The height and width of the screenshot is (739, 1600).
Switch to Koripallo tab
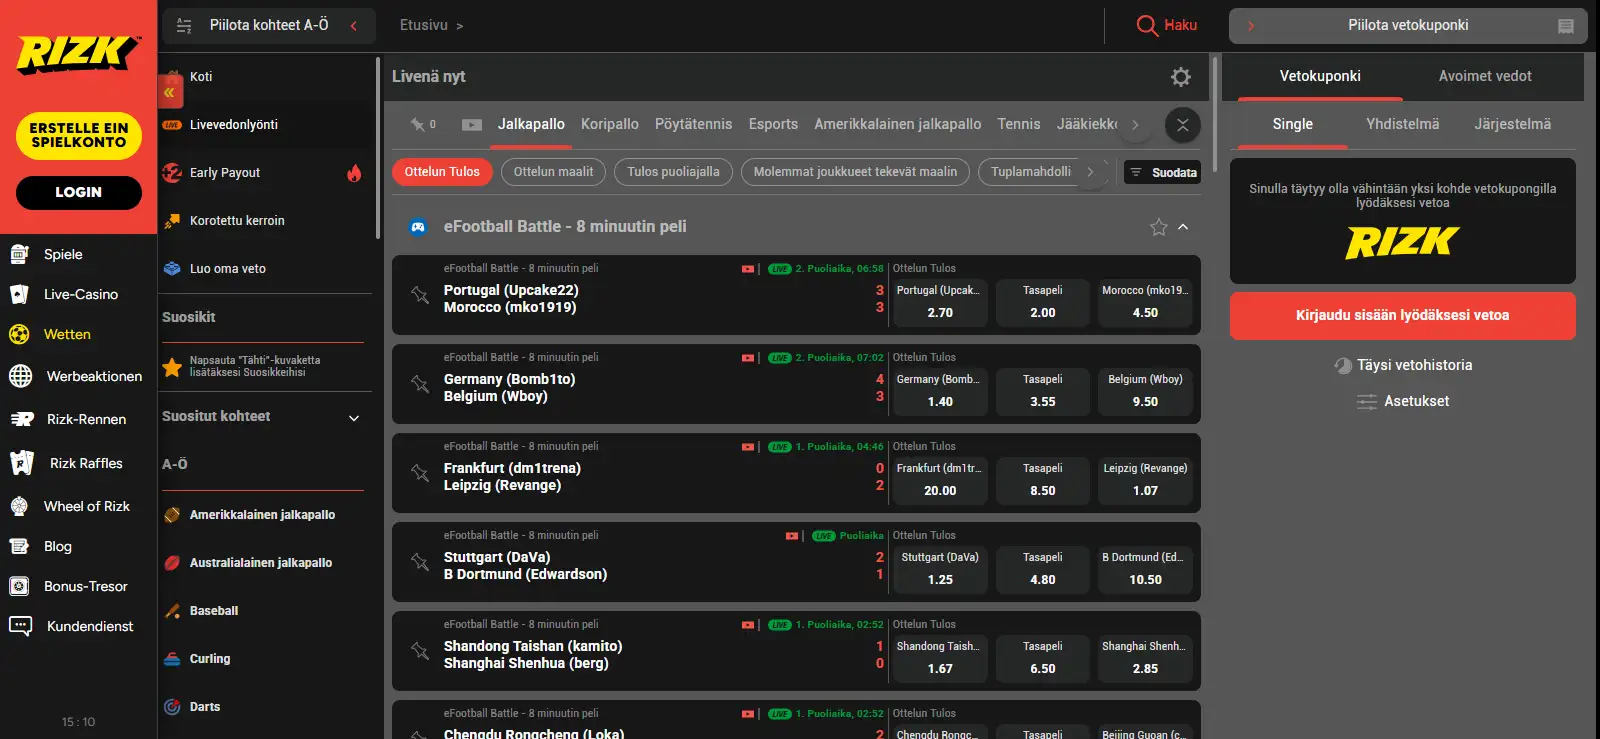pyautogui.click(x=610, y=124)
